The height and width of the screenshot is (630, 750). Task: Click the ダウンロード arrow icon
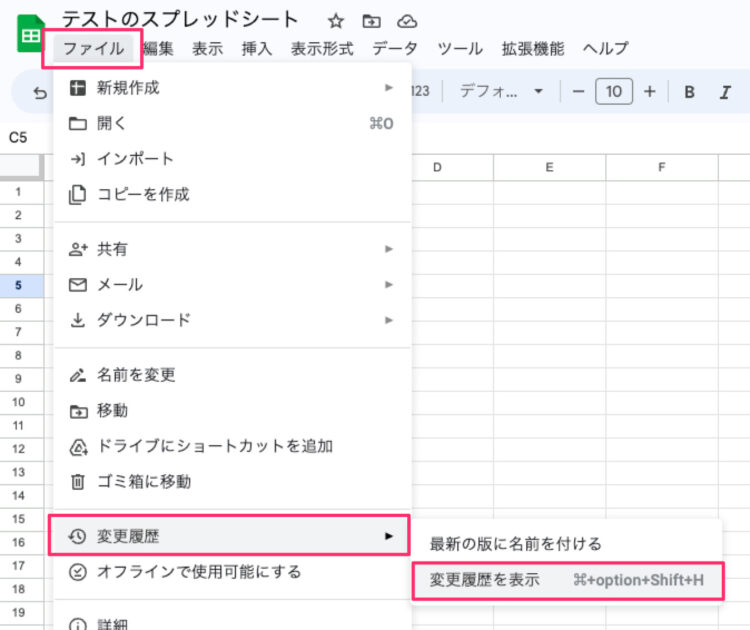(77, 320)
